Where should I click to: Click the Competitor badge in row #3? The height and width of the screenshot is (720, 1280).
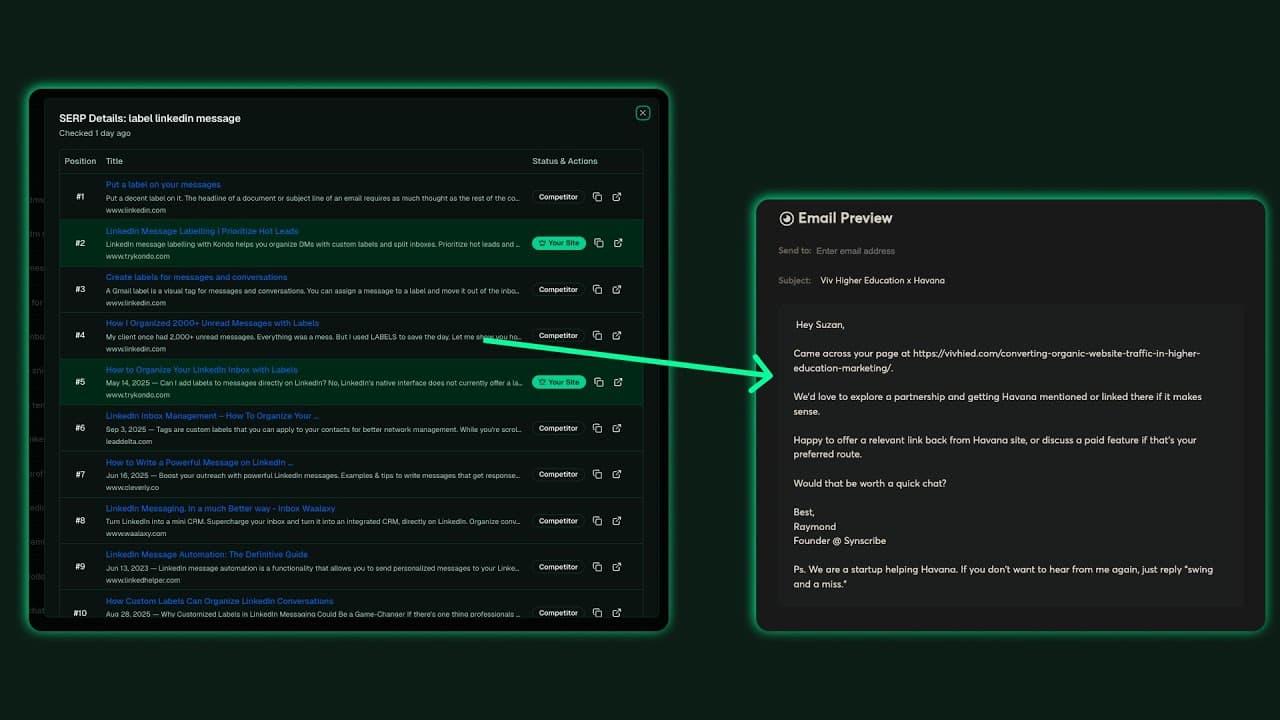point(558,289)
